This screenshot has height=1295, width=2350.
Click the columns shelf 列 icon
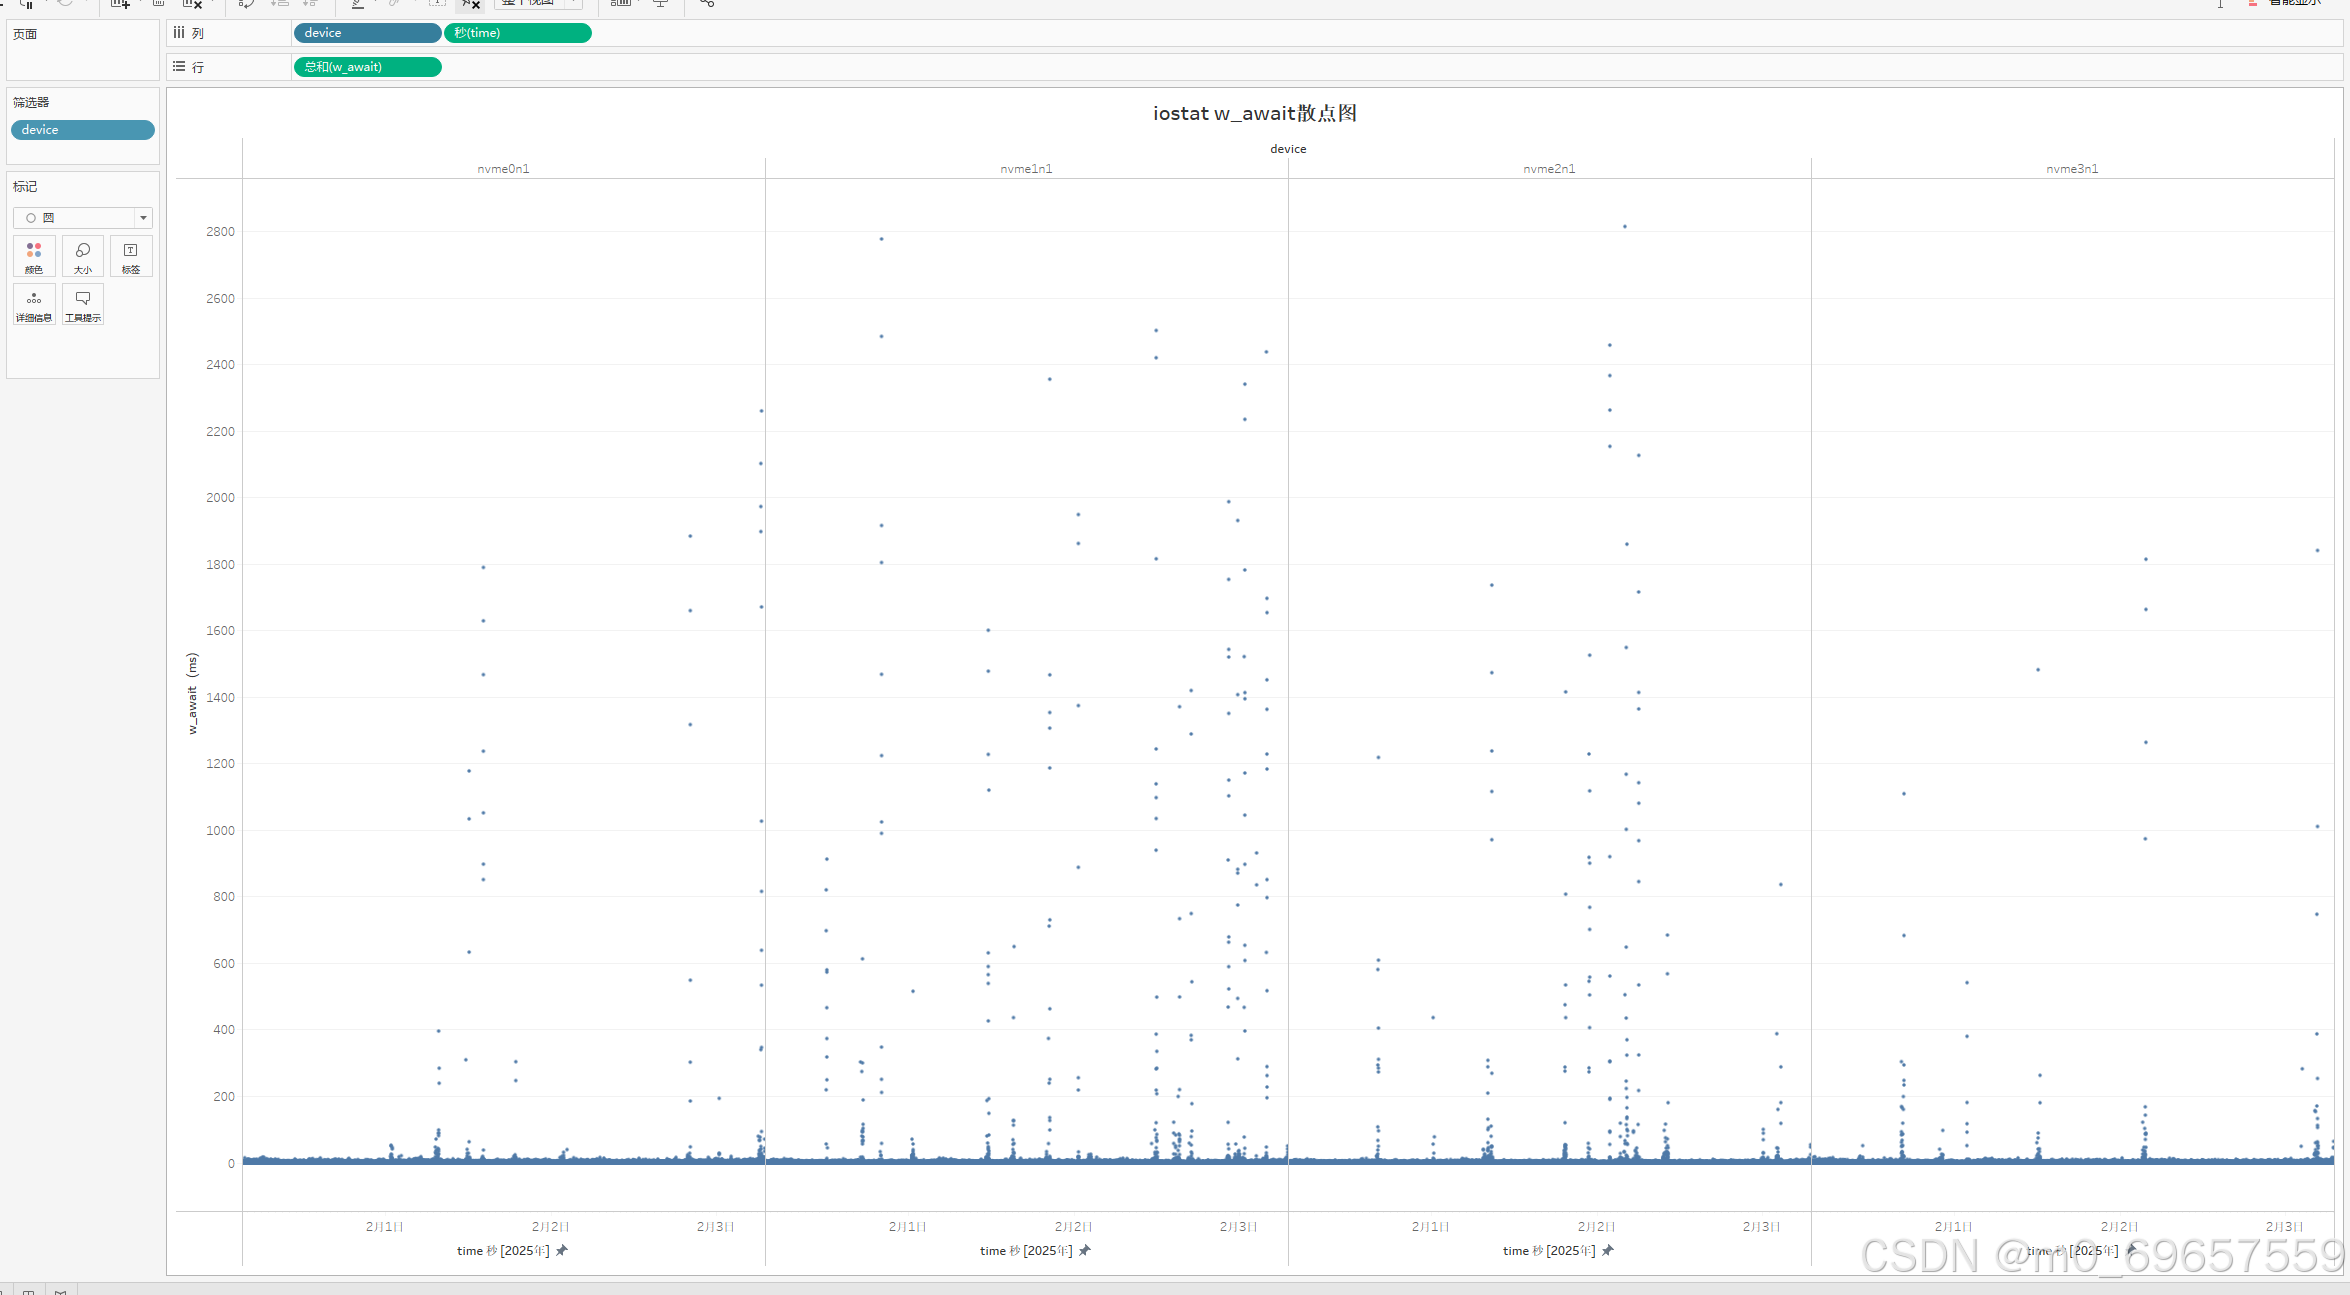179,33
